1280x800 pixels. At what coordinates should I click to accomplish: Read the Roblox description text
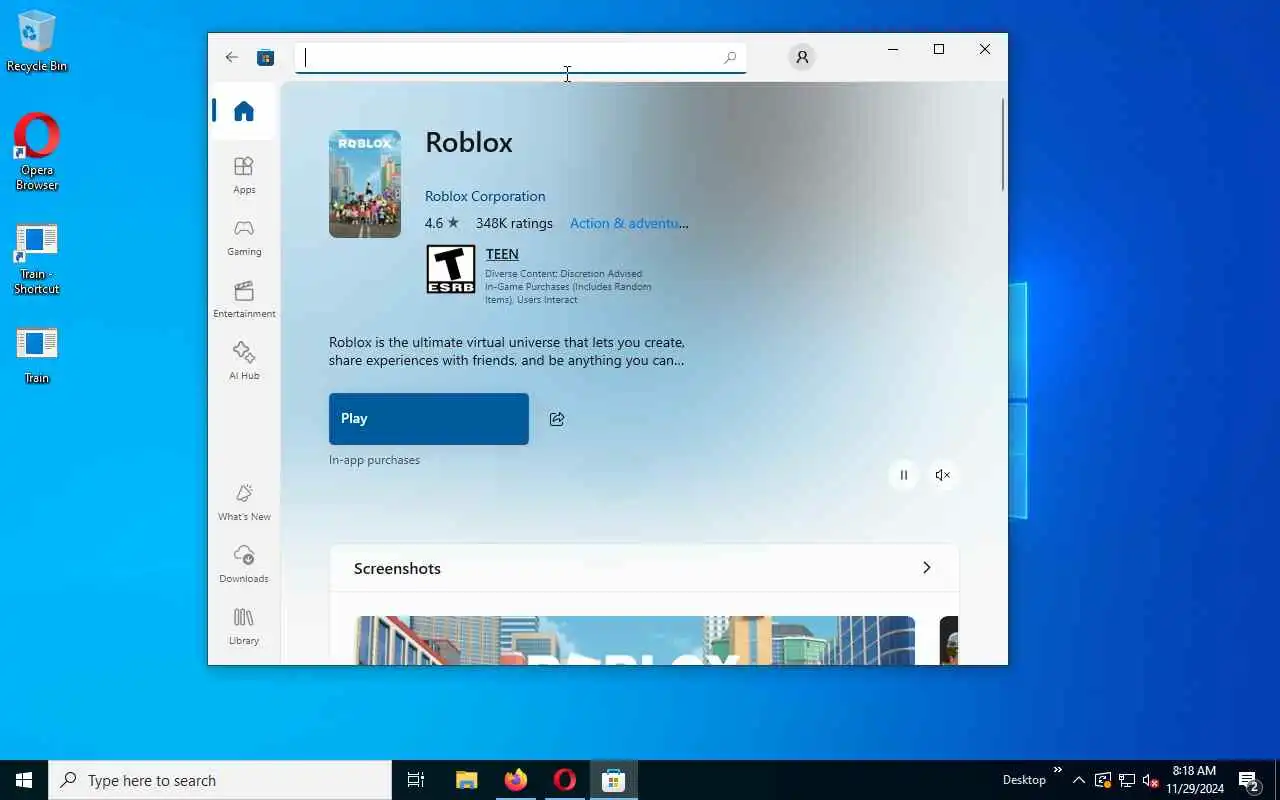pos(507,351)
